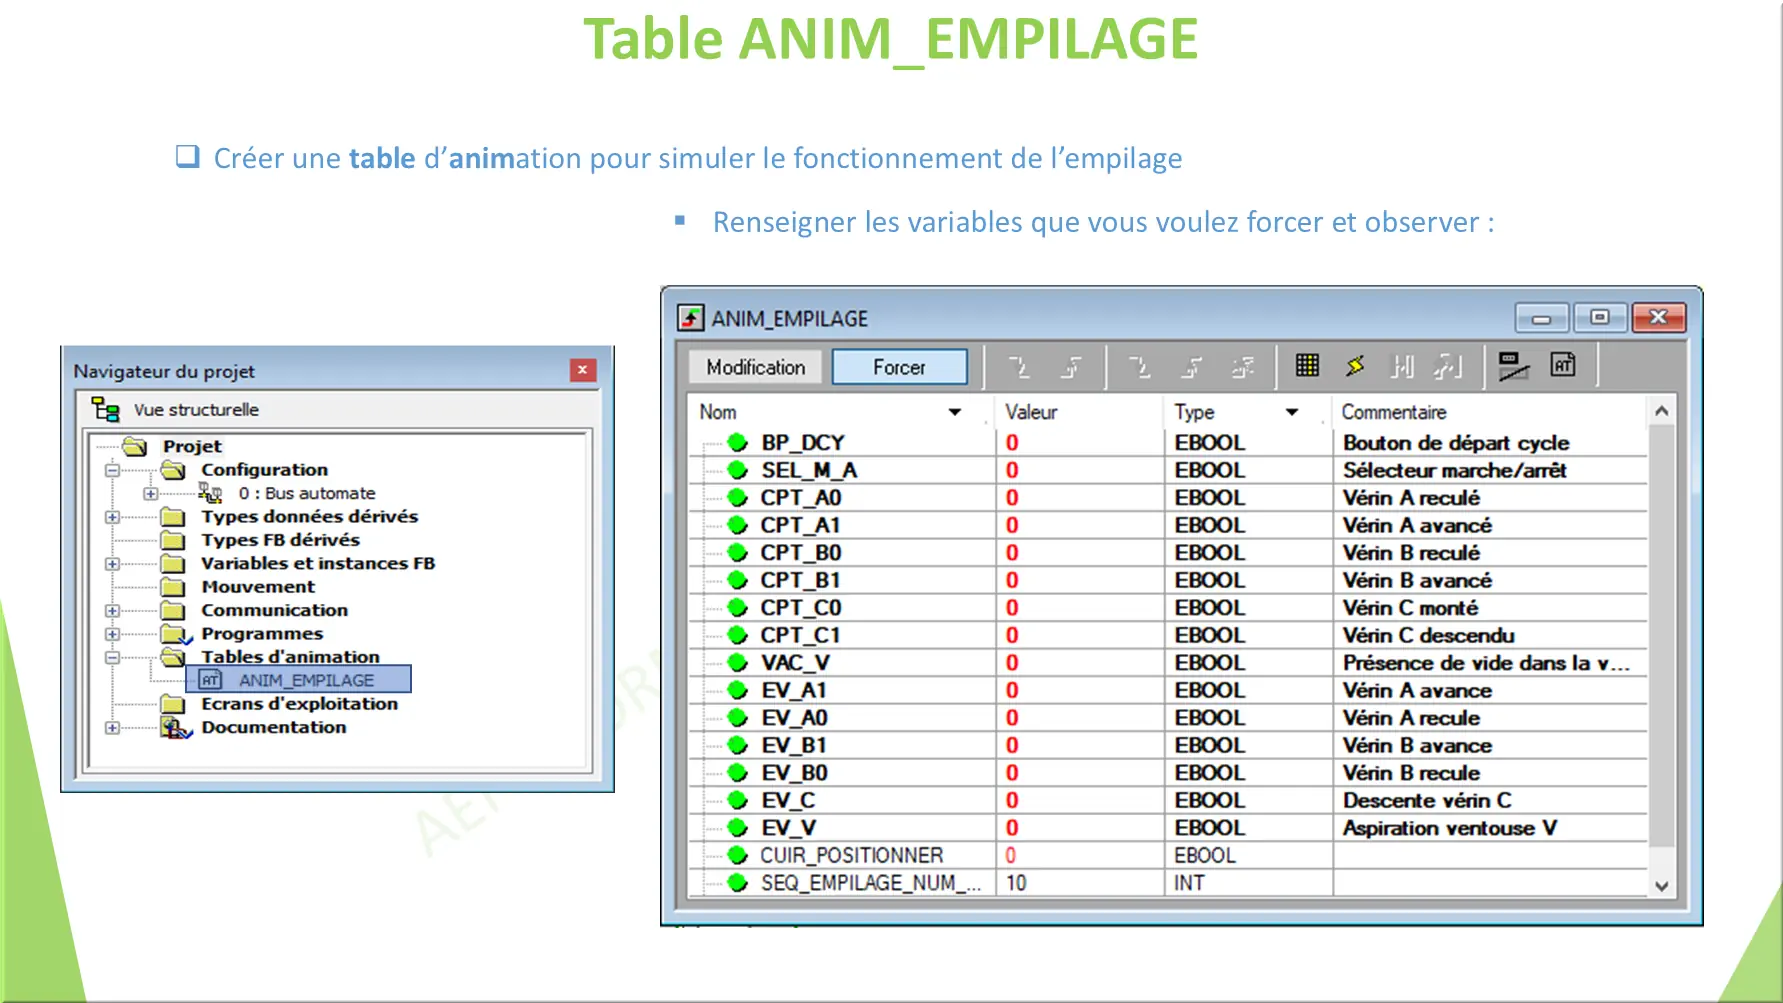Click the yellow lightning force icon

(x=1355, y=365)
